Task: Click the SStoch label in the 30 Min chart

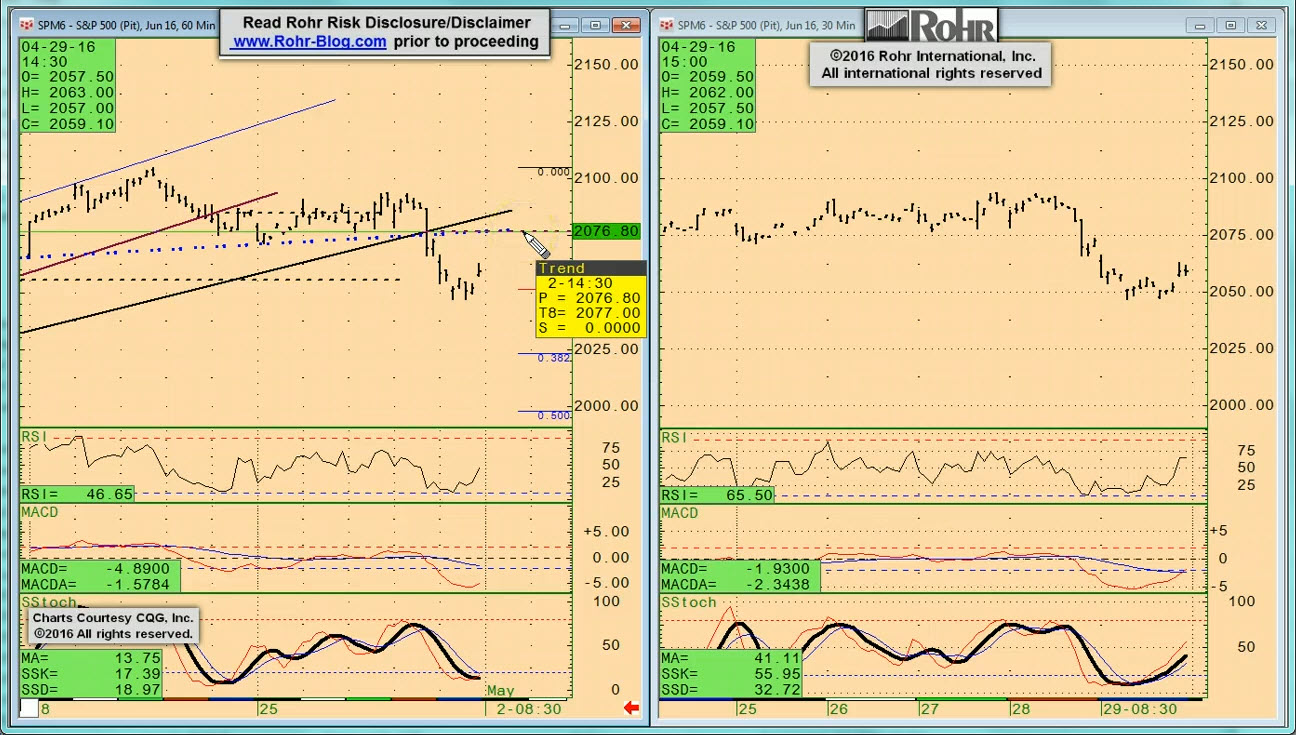Action: [x=688, y=602]
